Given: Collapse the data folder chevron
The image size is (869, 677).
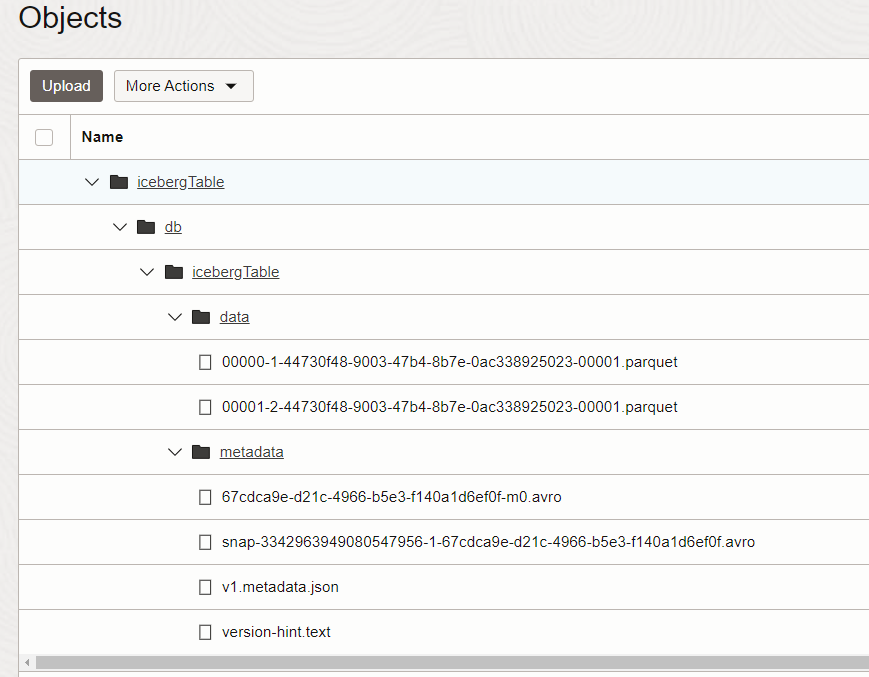Looking at the screenshot, I should click(175, 317).
